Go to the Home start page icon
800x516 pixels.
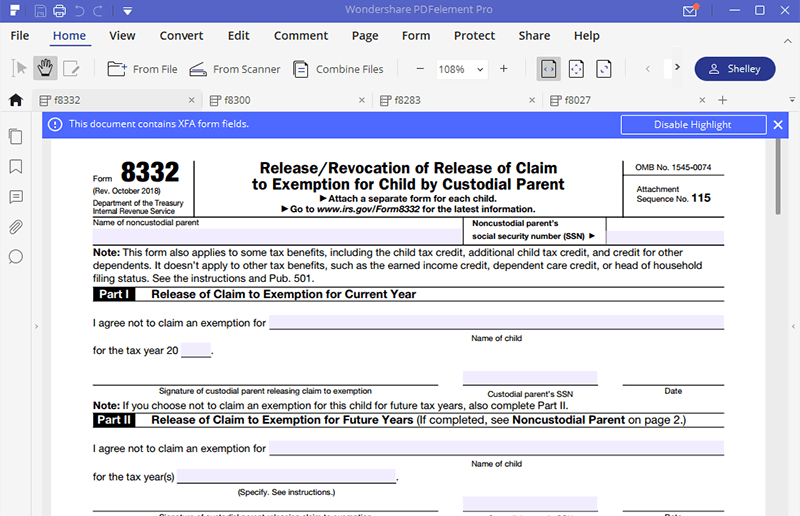click(x=15, y=100)
